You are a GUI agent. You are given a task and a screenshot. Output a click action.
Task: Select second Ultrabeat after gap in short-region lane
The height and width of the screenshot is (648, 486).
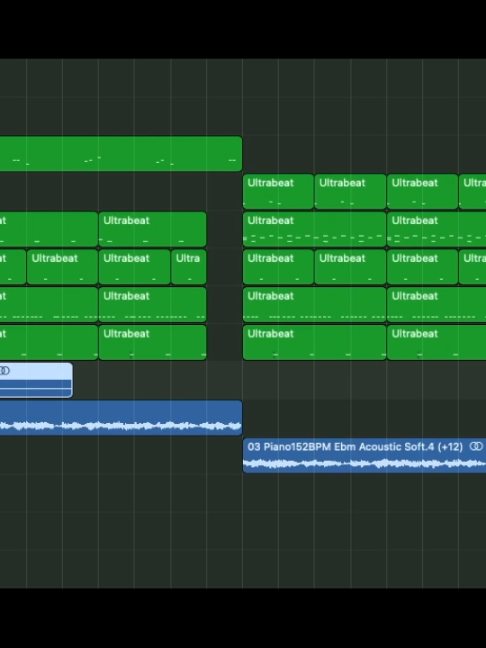350,267
